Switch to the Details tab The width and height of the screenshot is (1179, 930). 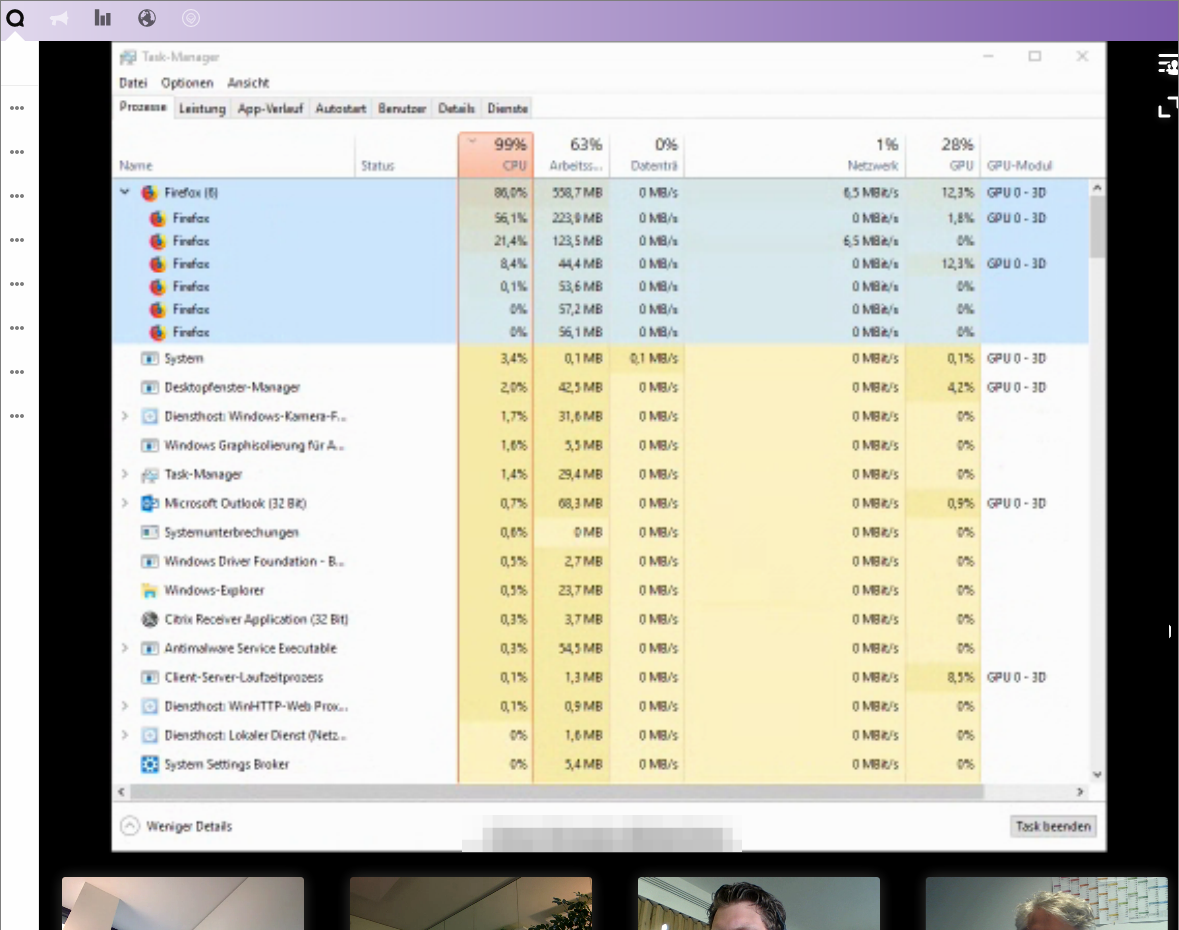456,109
